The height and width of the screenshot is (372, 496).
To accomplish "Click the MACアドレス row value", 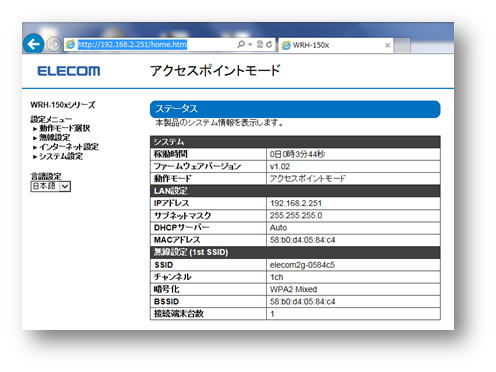I will point(302,240).
